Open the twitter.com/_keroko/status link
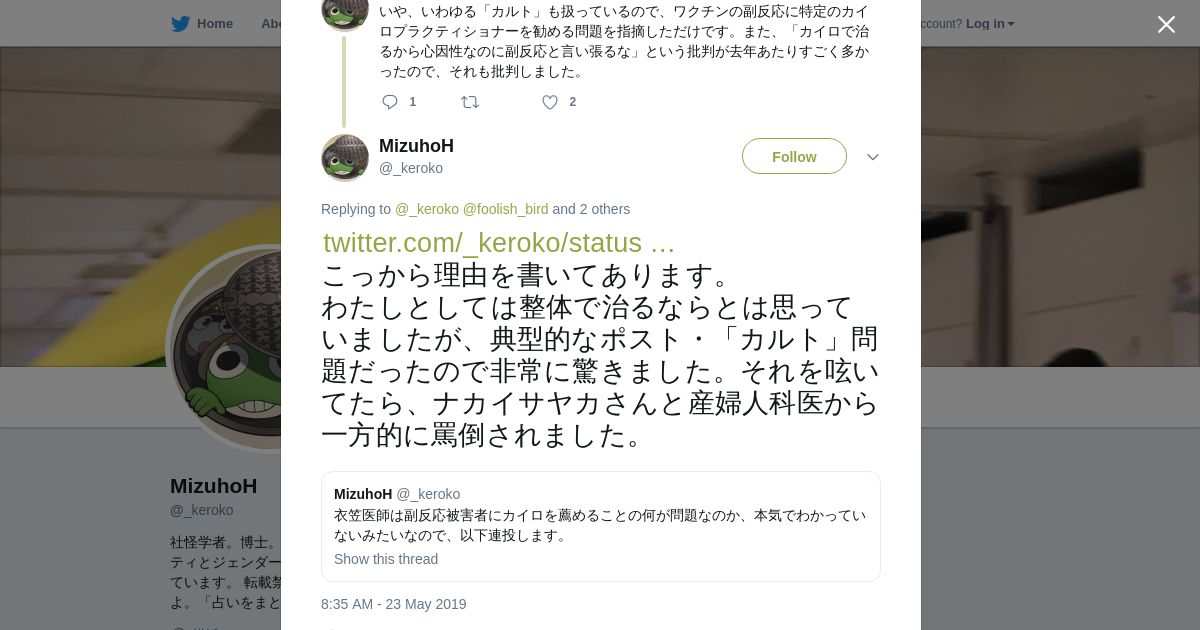1200x630 pixels. pyautogui.click(x=499, y=243)
